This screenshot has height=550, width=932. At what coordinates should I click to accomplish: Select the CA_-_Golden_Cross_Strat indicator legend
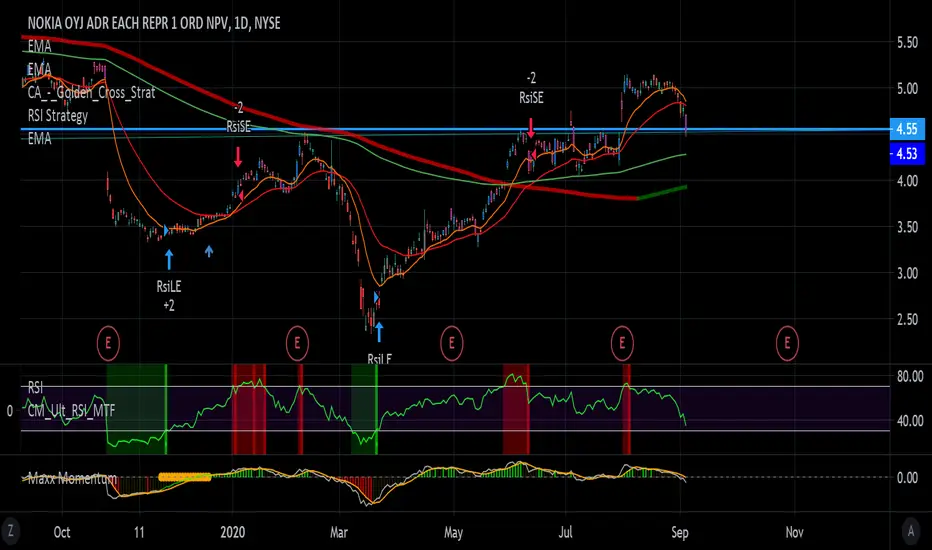pyautogui.click(x=92, y=92)
